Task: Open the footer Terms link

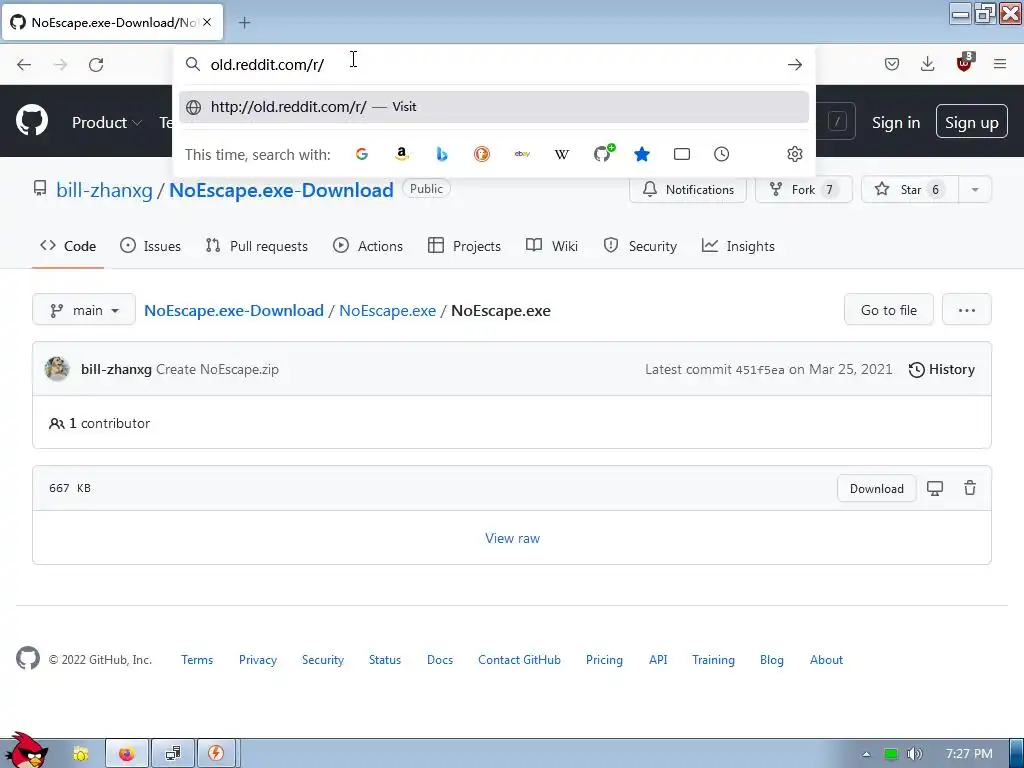Action: (x=197, y=660)
